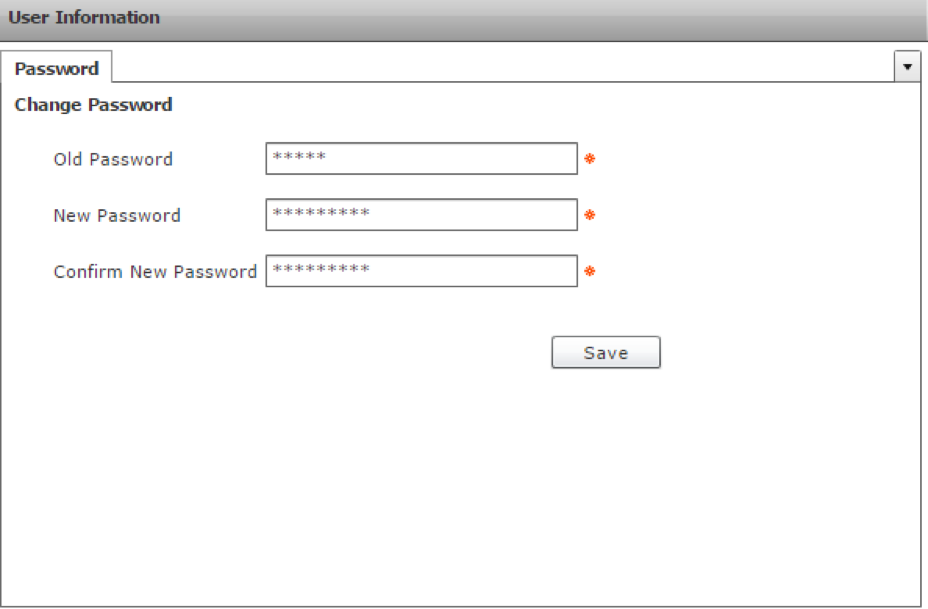Click the empty tab strip beside Password tab

pyautogui.click(x=500, y=68)
